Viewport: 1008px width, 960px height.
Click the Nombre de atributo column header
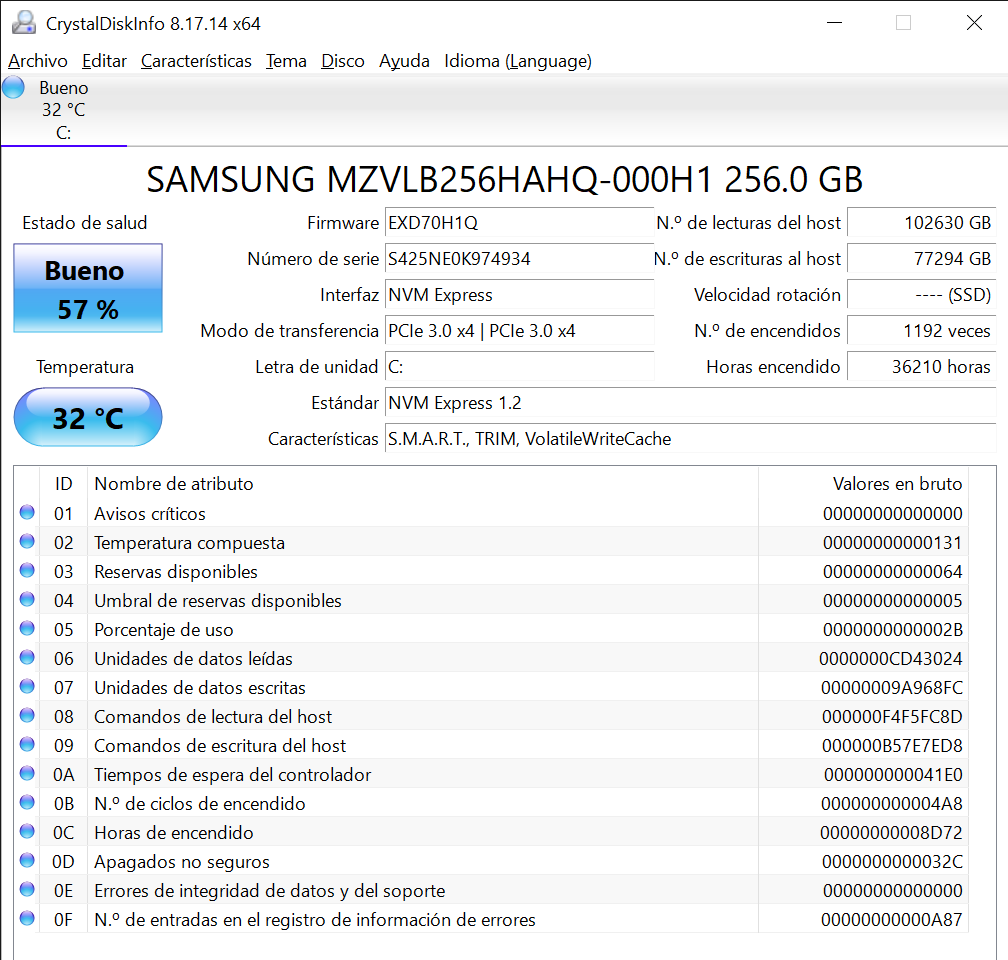174,484
